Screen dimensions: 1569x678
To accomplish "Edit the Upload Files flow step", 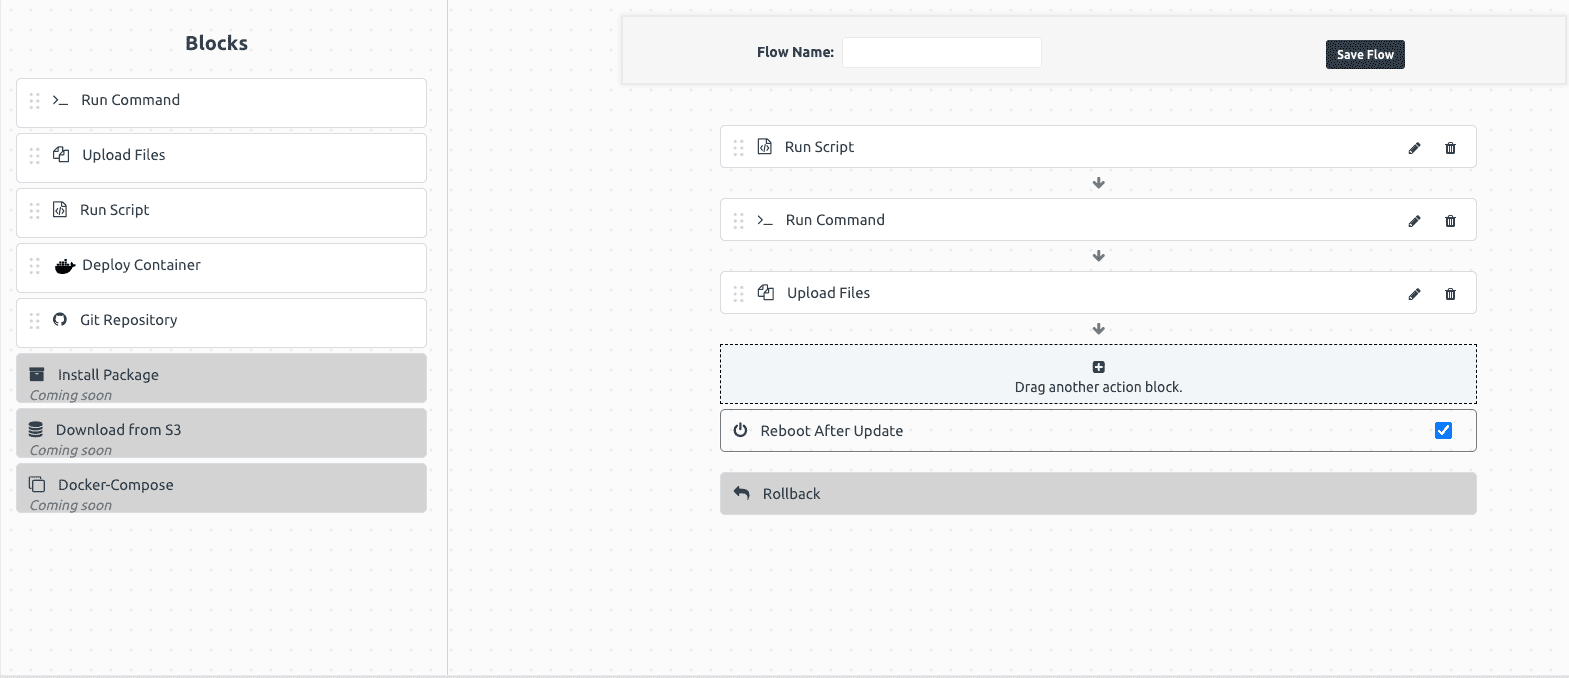I will [1414, 294].
